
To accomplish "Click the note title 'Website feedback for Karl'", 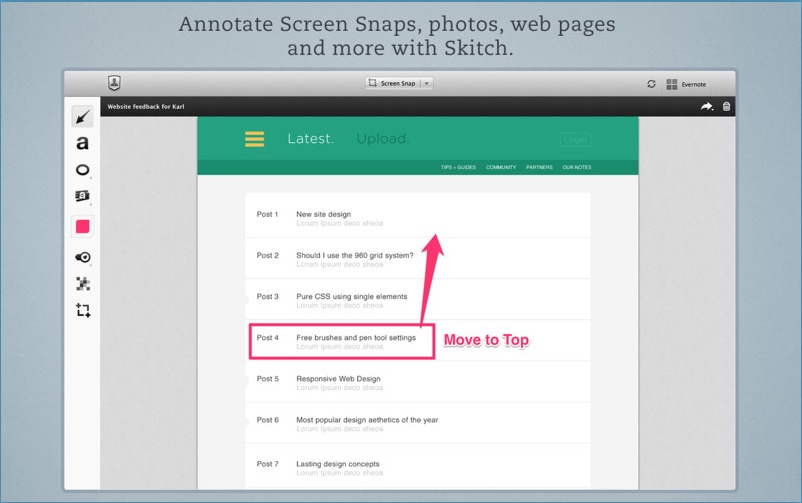I will click(x=146, y=107).
